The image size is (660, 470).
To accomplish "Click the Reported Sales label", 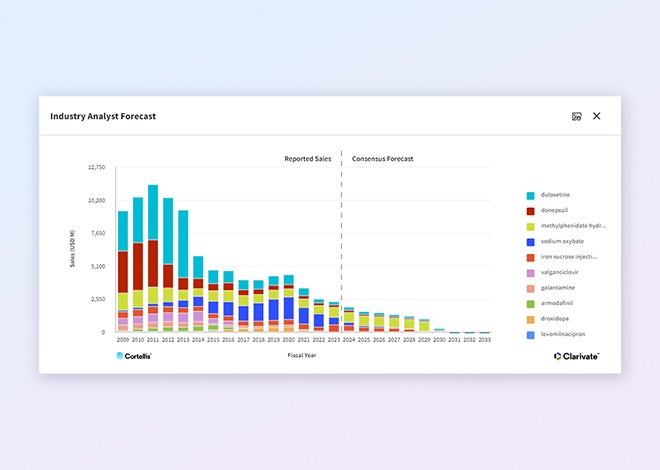I will 307,159.
